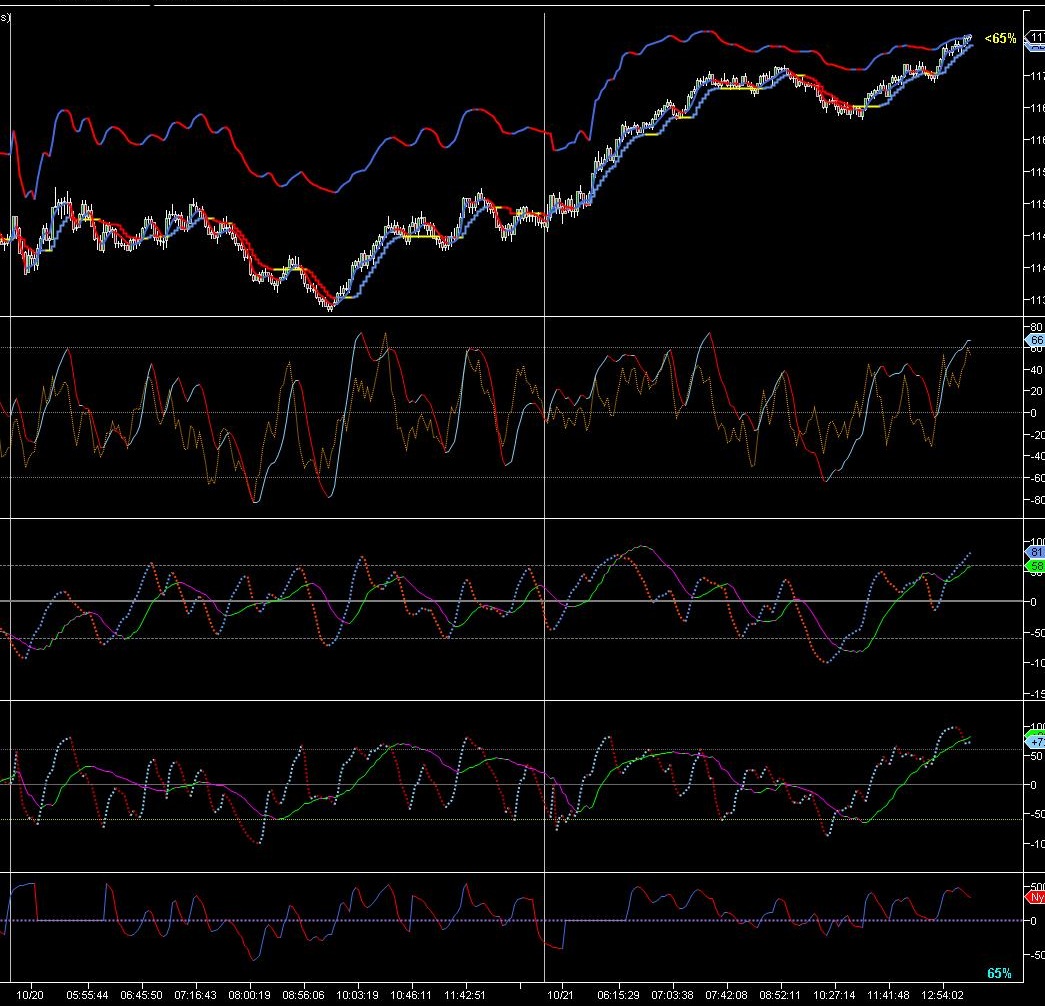Click the 10:46:11 time label
This screenshot has width=1045, height=1006.
pos(411,995)
